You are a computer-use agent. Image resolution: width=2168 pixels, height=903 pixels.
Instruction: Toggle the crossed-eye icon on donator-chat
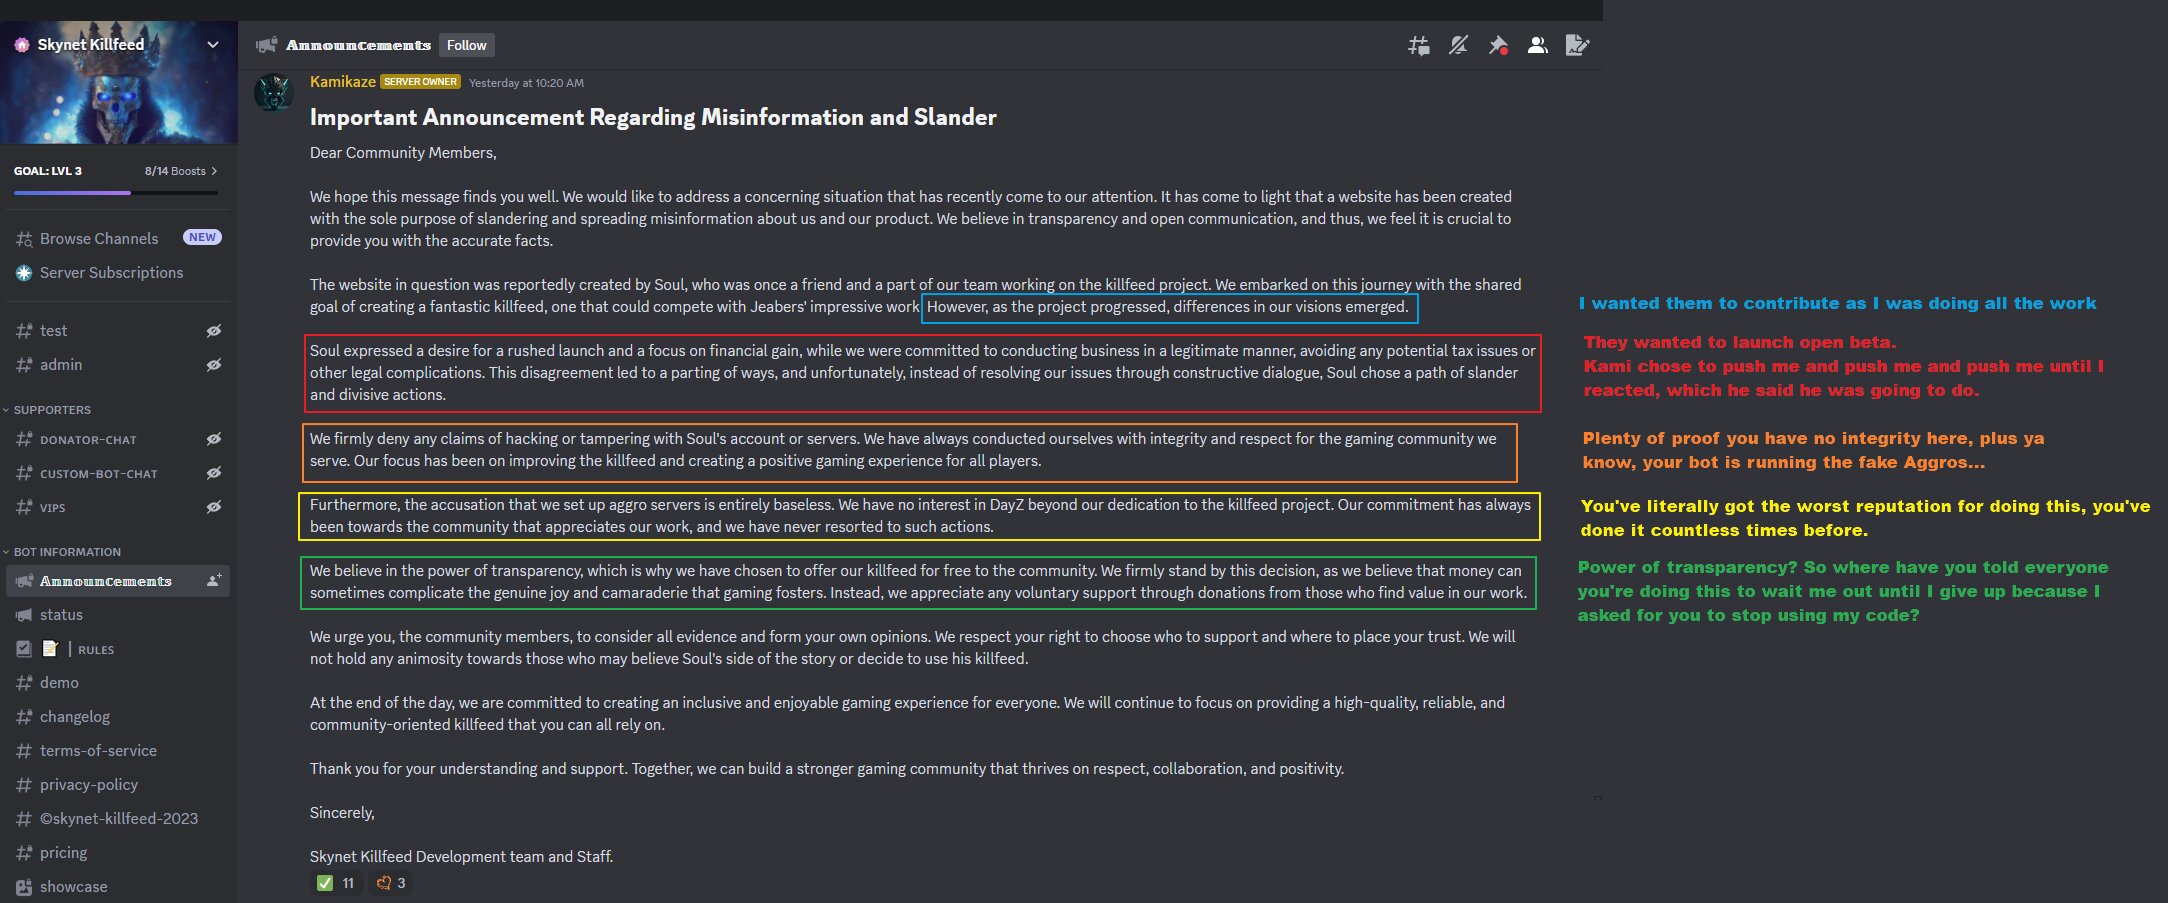coord(213,439)
